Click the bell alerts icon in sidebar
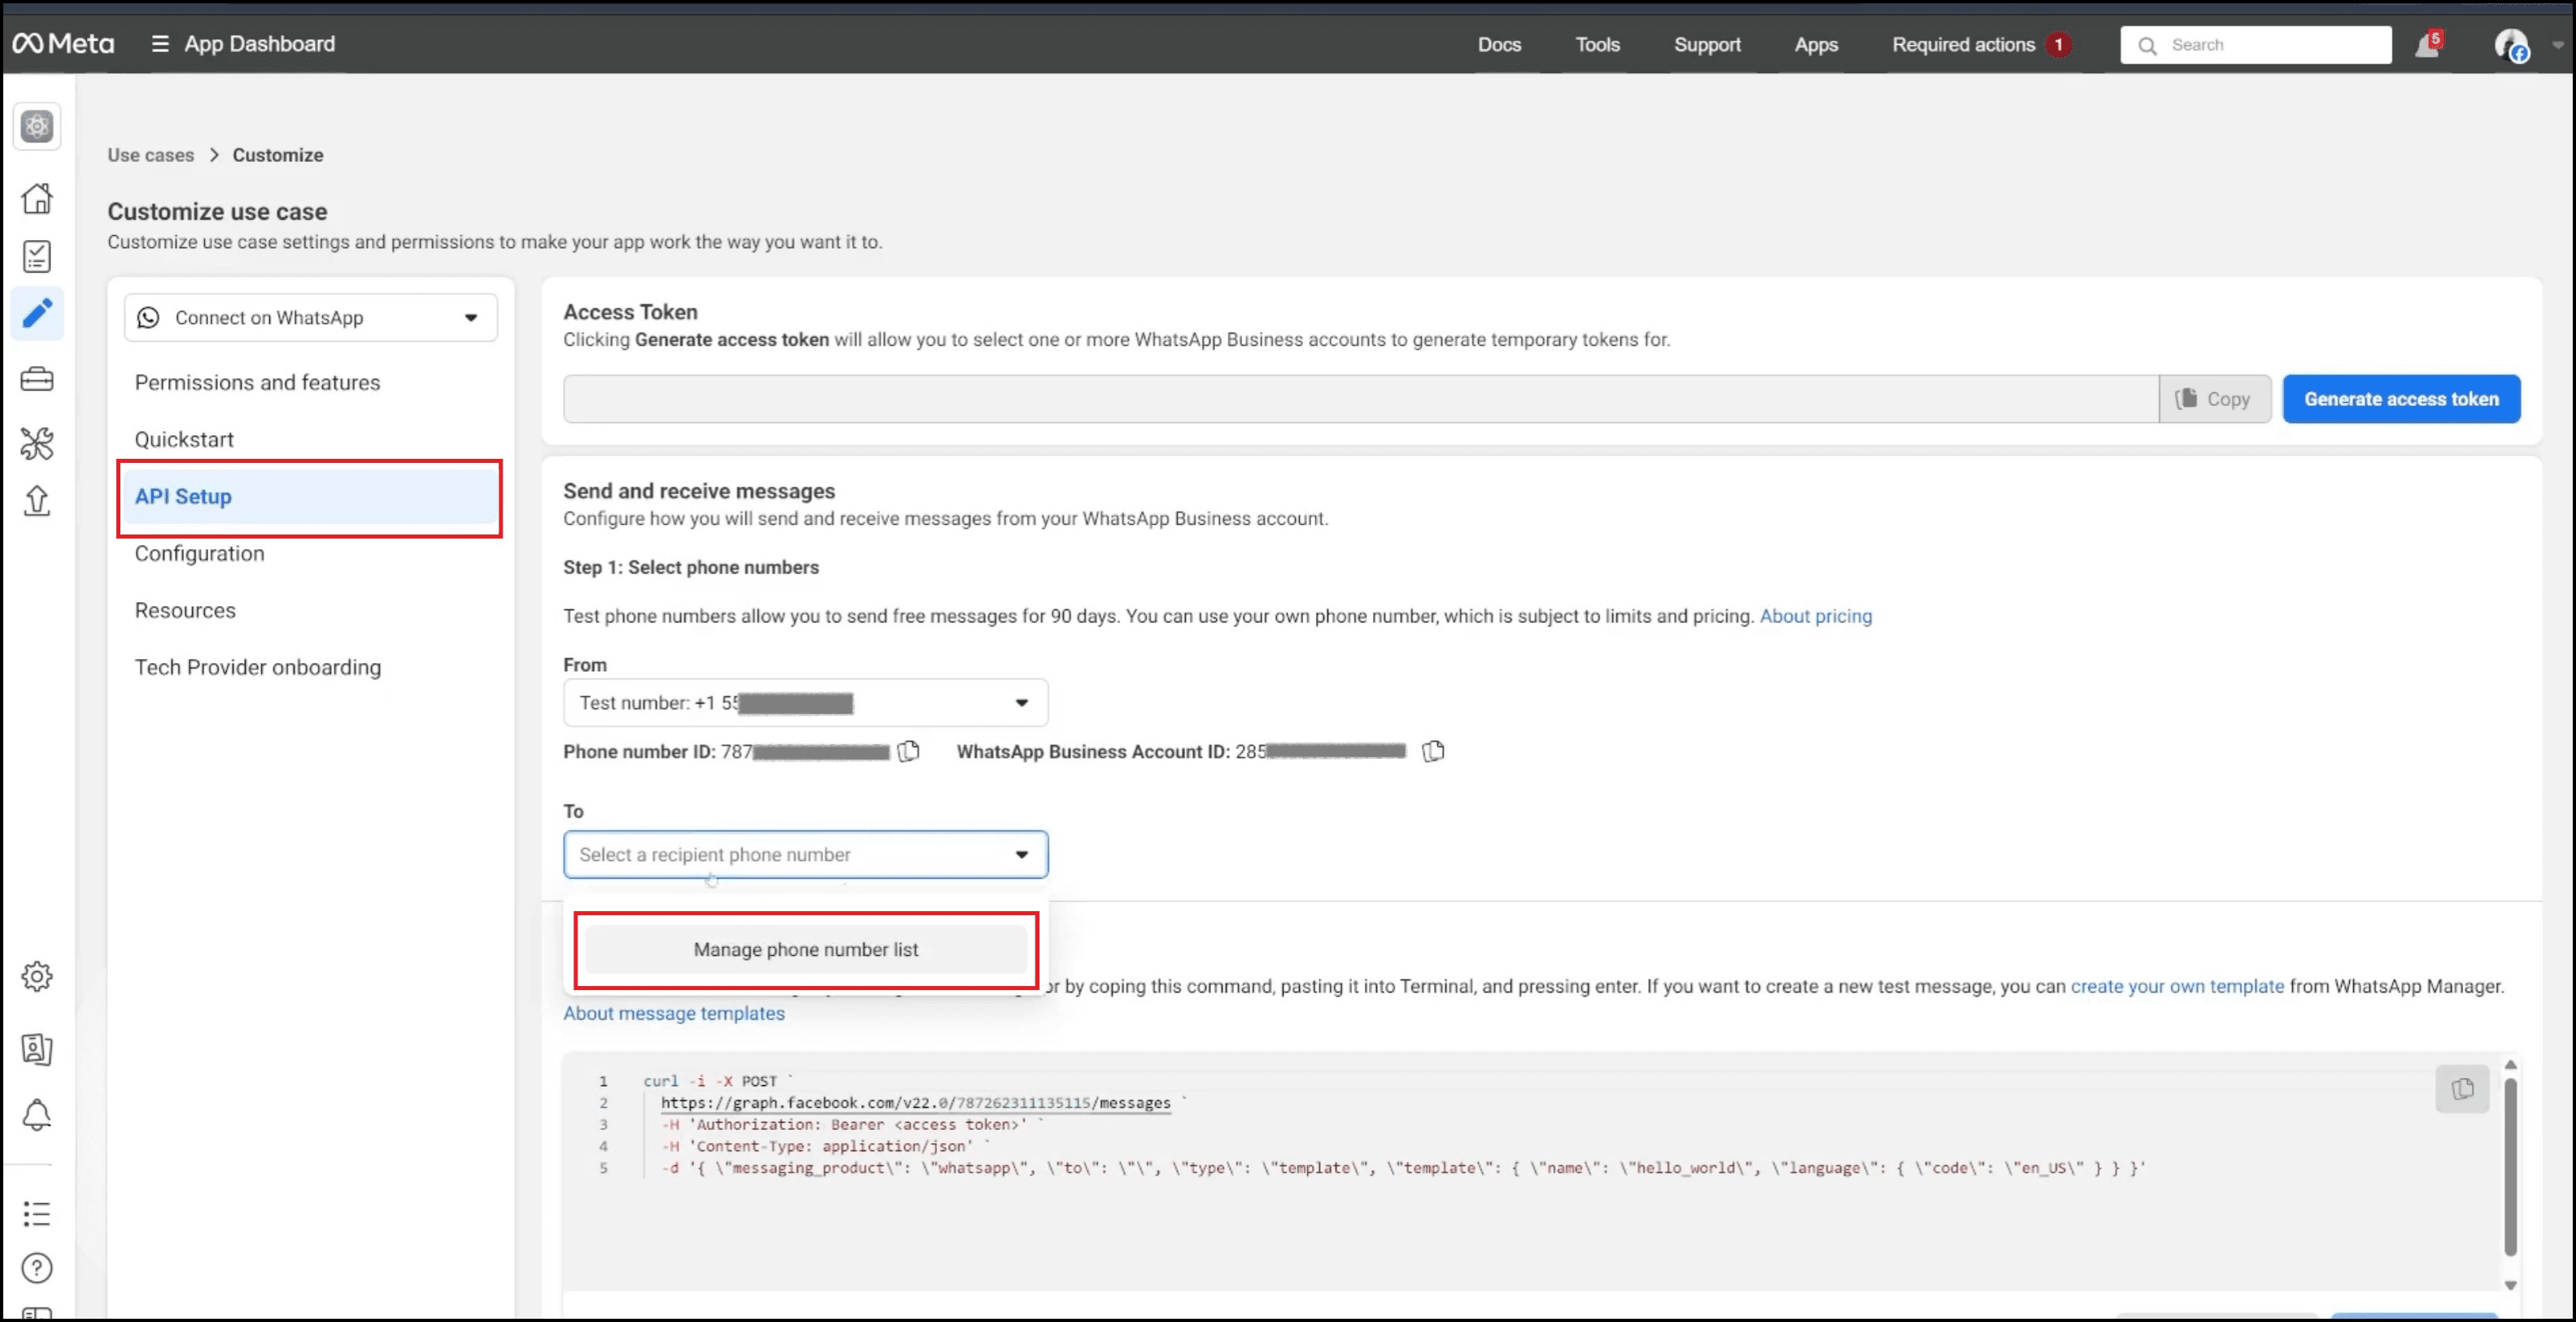Viewport: 2576px width, 1322px height. pyautogui.click(x=37, y=1114)
